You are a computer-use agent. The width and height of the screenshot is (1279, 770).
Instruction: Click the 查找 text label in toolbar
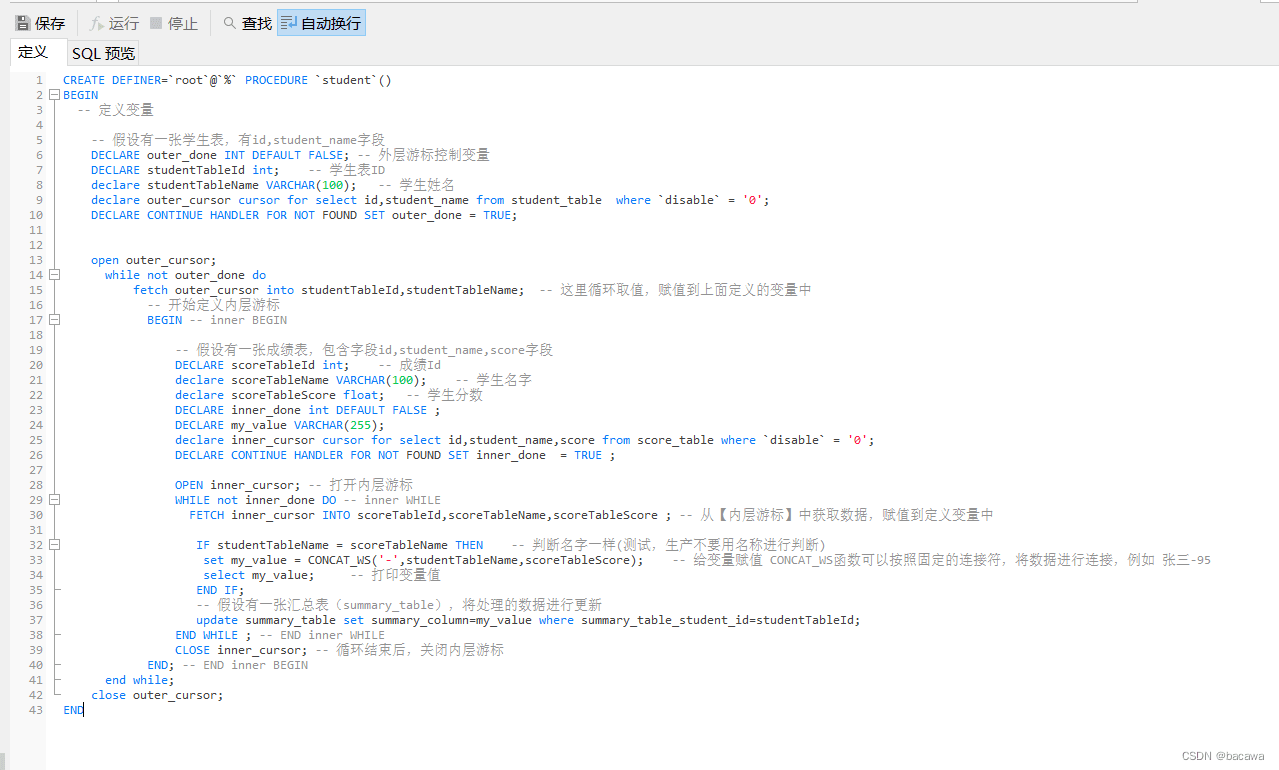[x=257, y=23]
